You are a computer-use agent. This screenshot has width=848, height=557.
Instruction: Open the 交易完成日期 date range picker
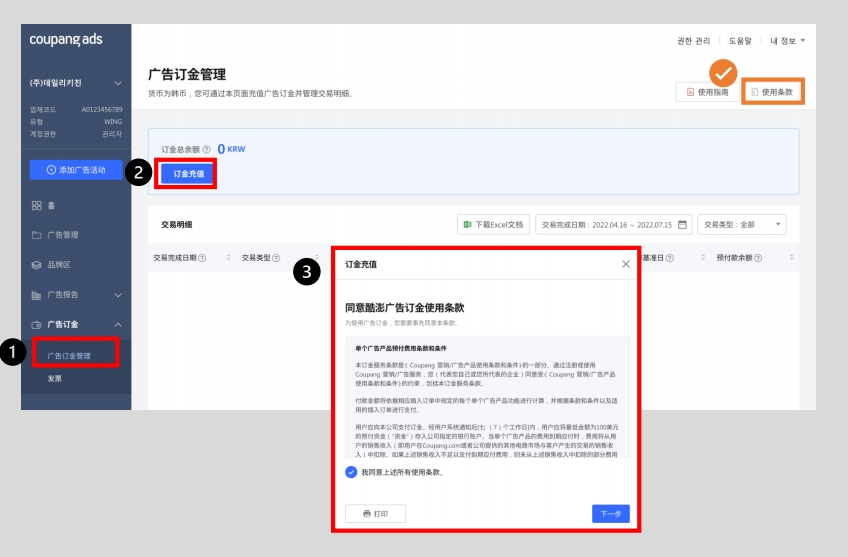[614, 224]
